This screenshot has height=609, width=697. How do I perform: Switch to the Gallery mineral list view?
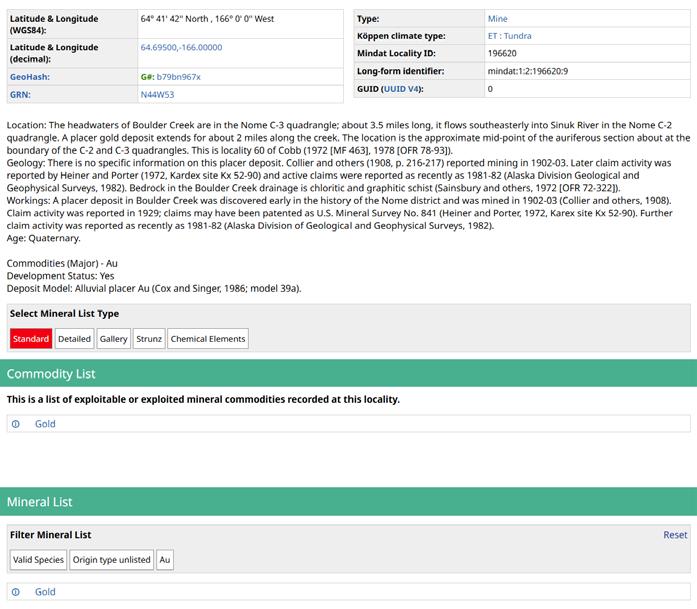pyautogui.click(x=114, y=339)
